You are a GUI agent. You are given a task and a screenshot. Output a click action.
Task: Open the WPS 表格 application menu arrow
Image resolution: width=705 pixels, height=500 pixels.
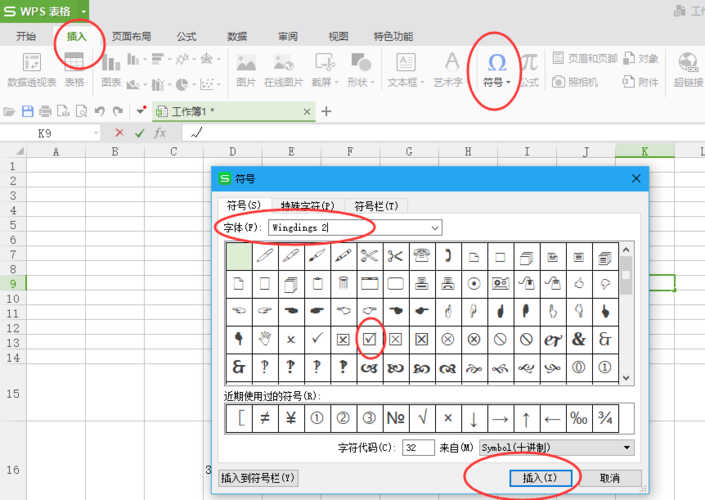[84, 11]
